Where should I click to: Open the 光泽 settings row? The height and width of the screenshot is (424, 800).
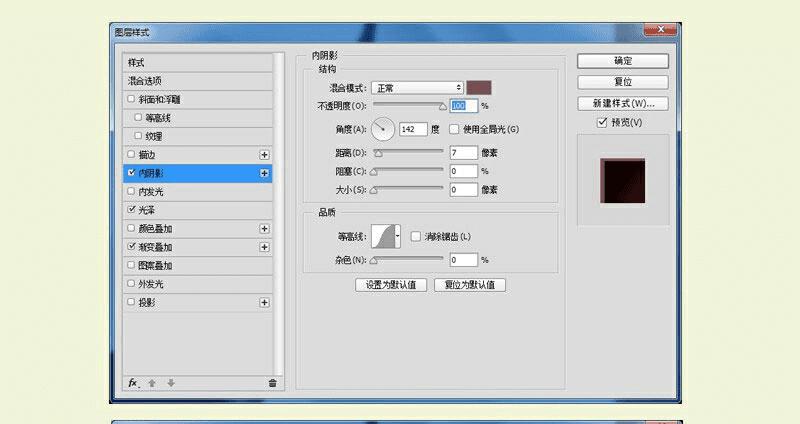point(198,210)
